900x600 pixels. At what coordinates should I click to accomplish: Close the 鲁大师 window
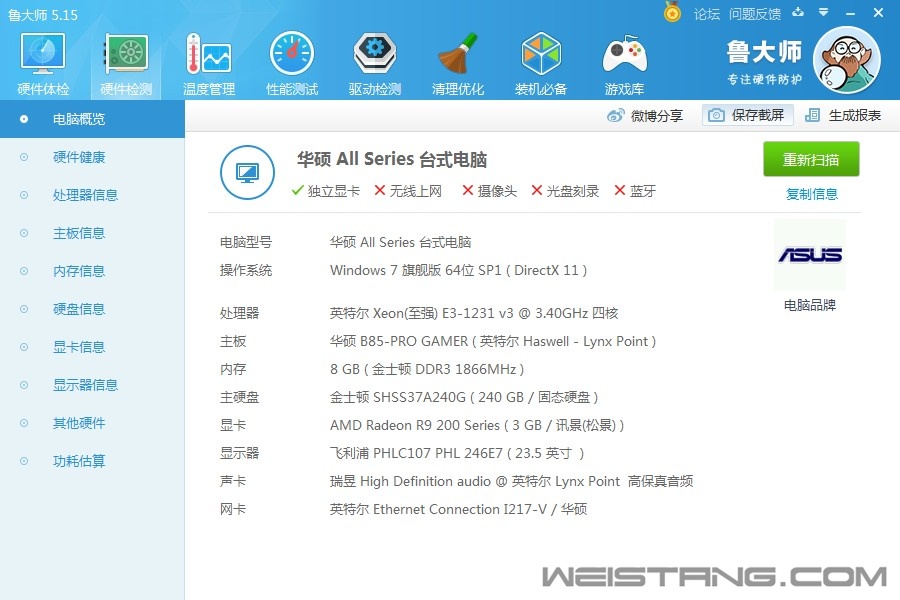pos(878,12)
